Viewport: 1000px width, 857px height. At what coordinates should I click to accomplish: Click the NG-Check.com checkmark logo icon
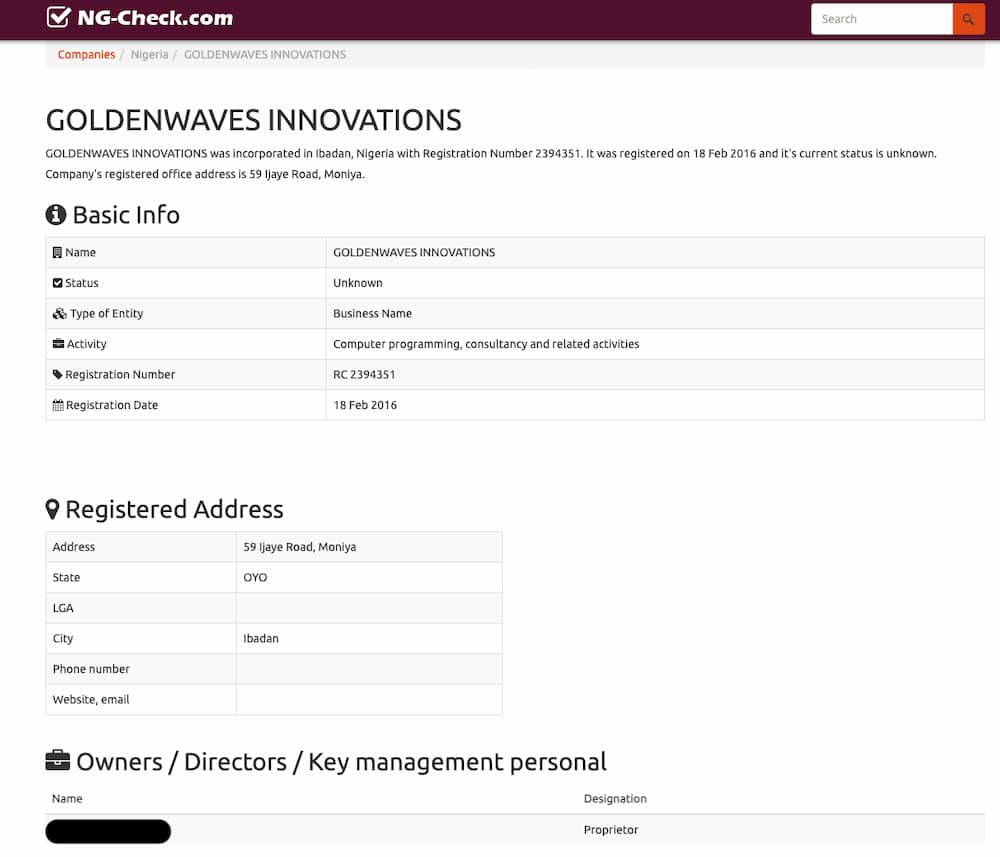click(x=59, y=17)
